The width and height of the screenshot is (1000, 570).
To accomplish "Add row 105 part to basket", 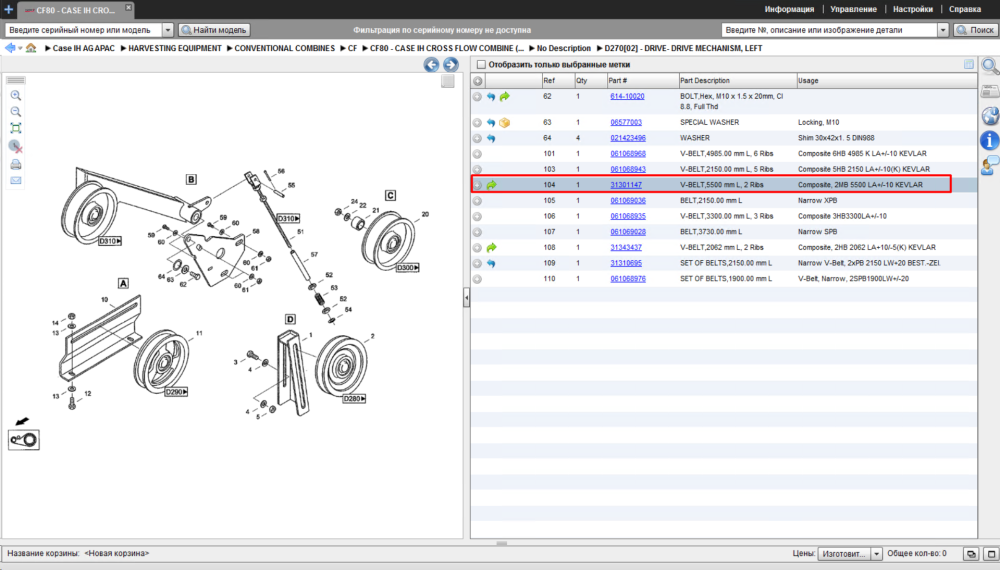I will [477, 201].
